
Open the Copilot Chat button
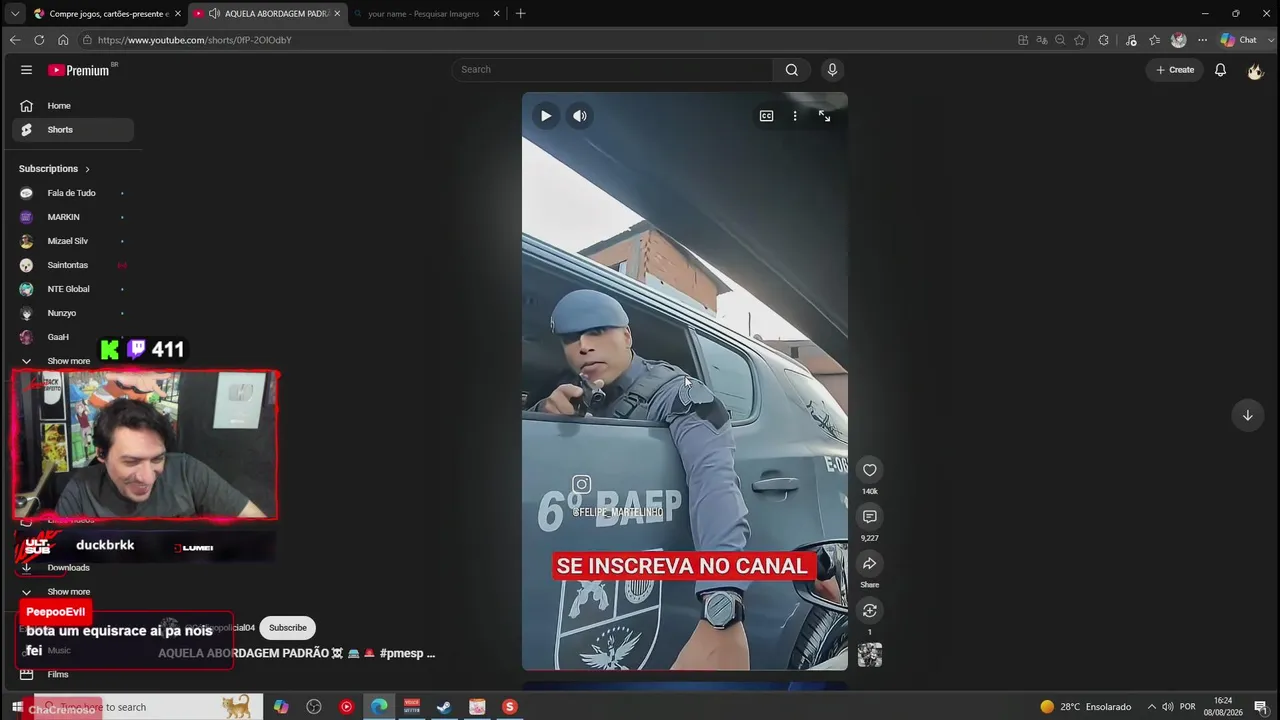tap(1239, 40)
